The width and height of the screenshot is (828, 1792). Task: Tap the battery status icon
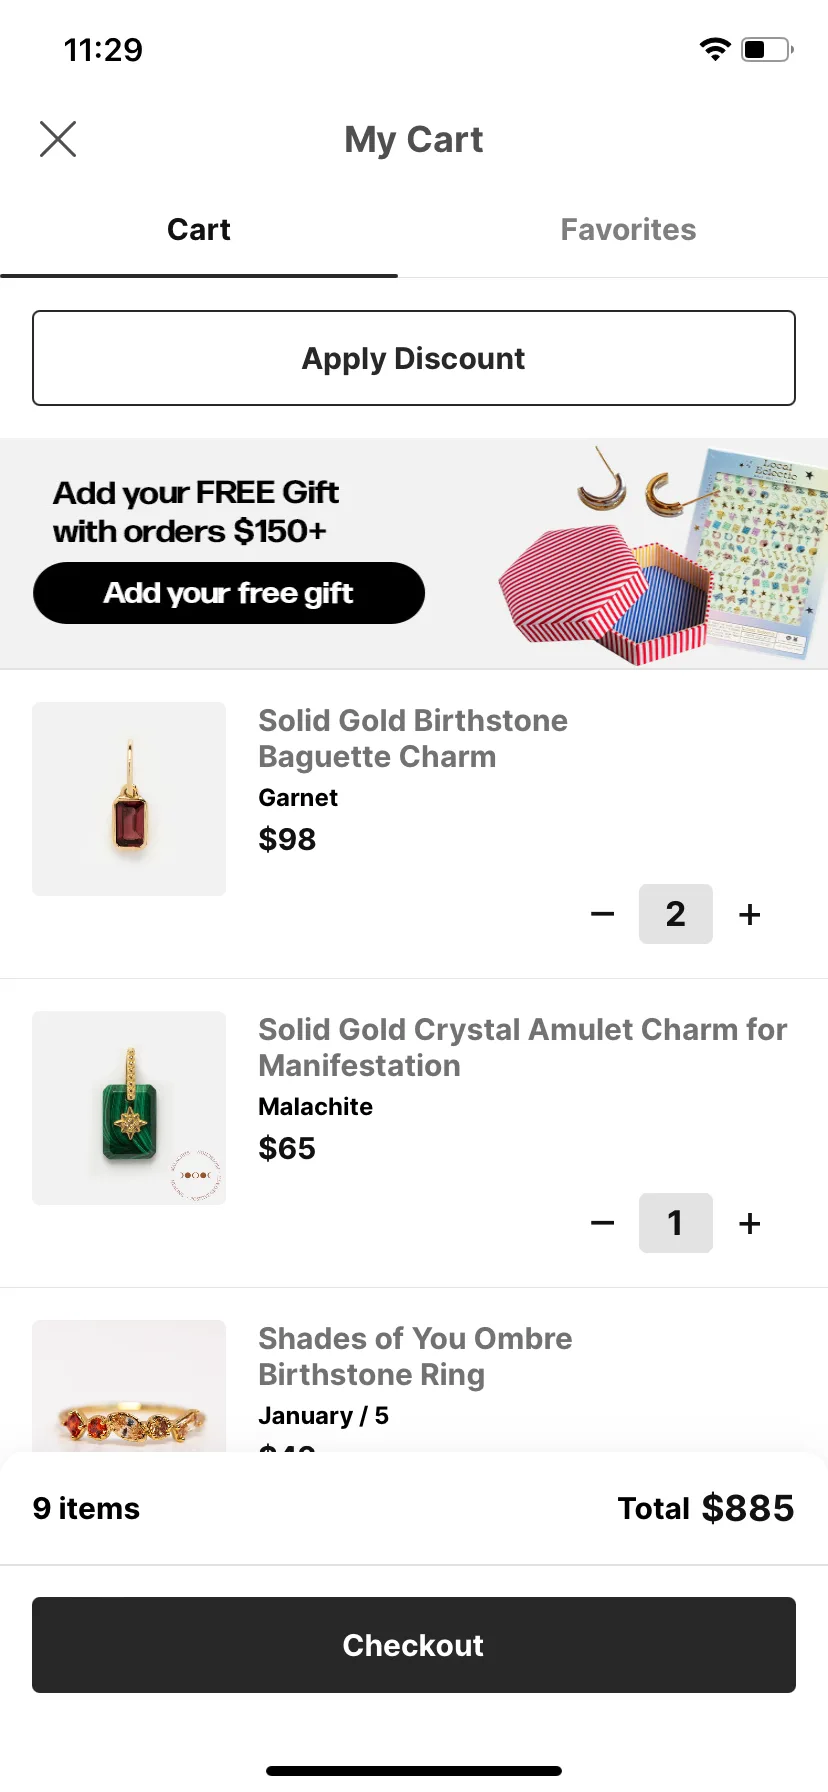click(x=767, y=49)
